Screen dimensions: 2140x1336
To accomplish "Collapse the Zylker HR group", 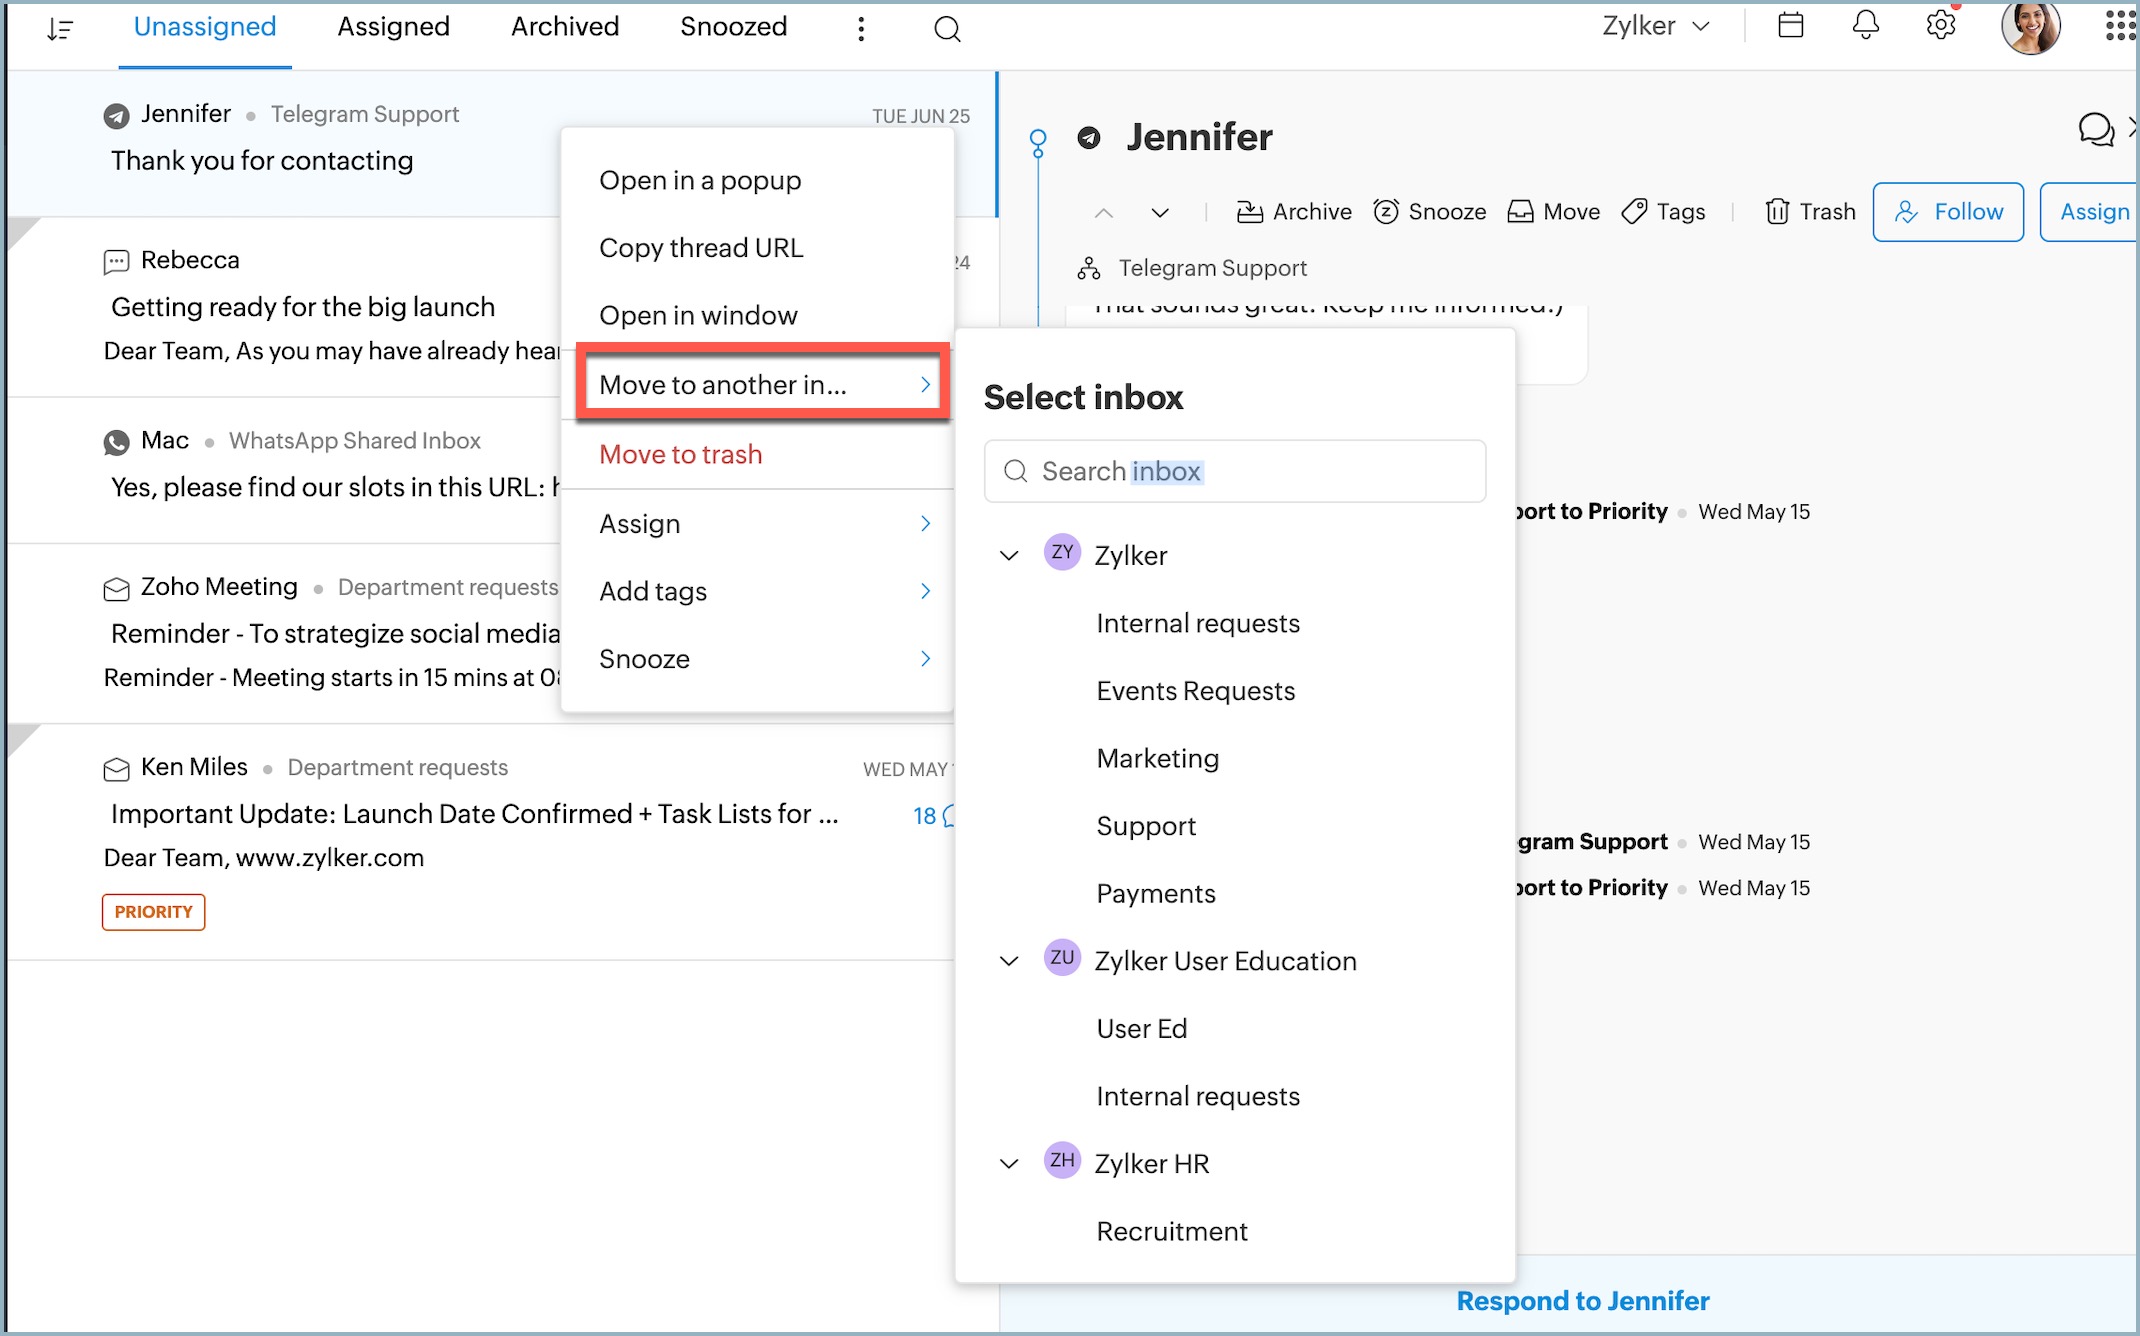I will [x=1009, y=1164].
